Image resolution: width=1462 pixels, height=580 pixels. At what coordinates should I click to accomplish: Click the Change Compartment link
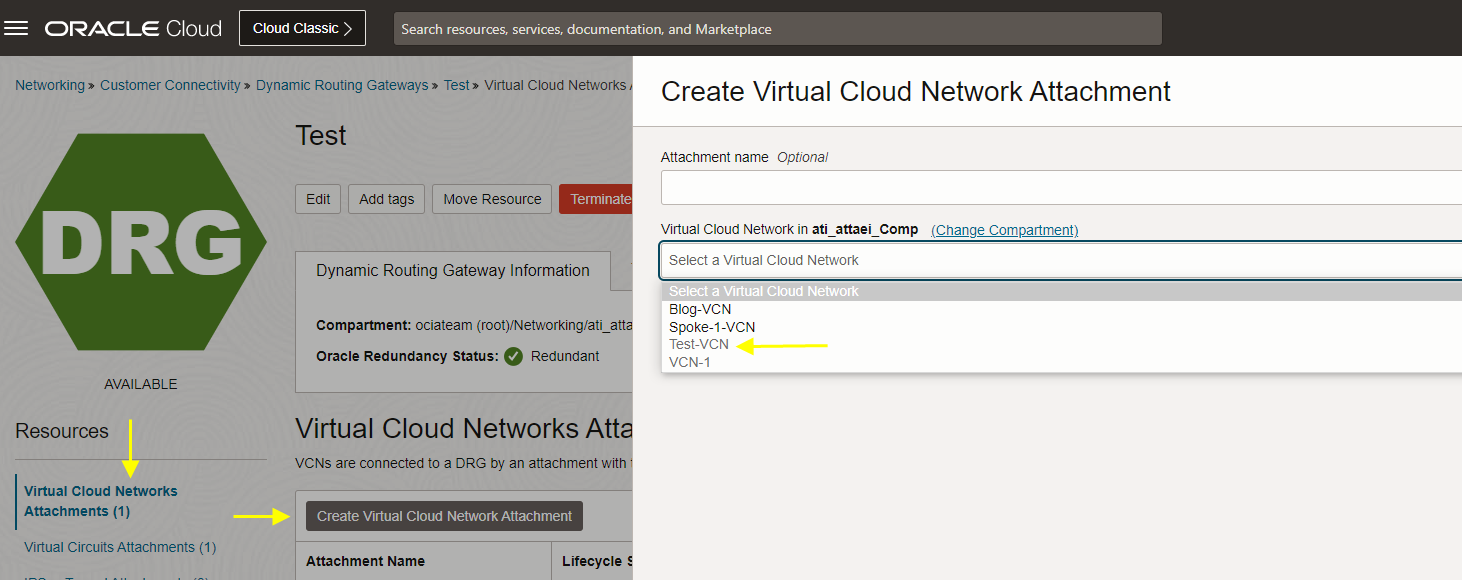1004,230
